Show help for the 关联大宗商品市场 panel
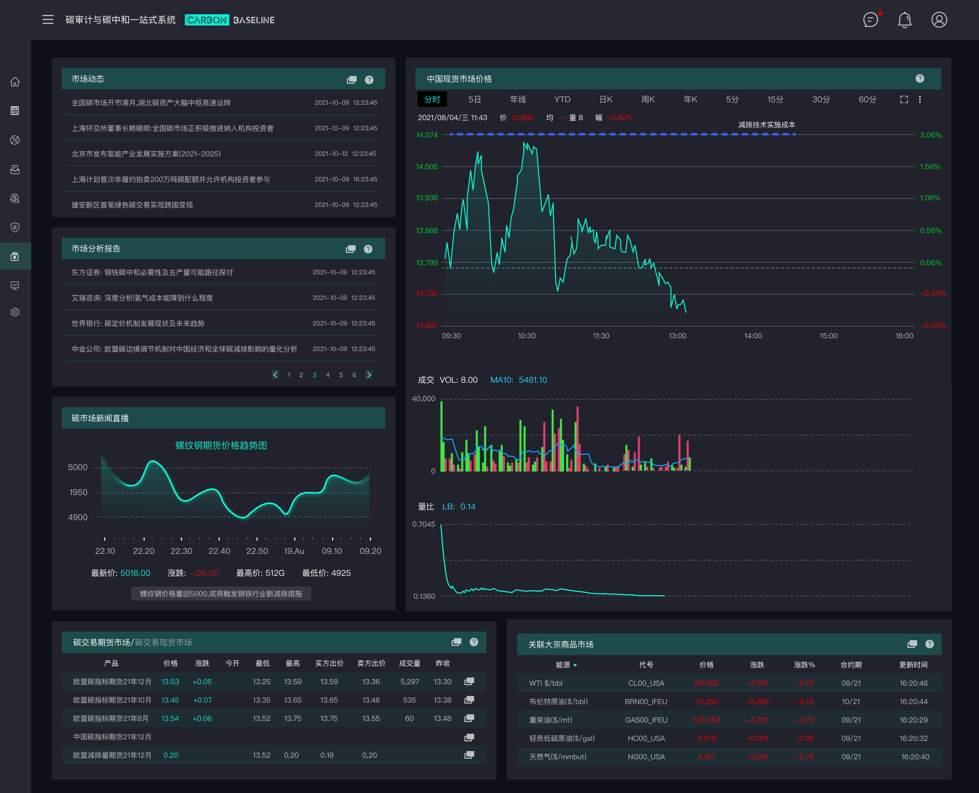The image size is (979, 793). pyautogui.click(x=930, y=644)
